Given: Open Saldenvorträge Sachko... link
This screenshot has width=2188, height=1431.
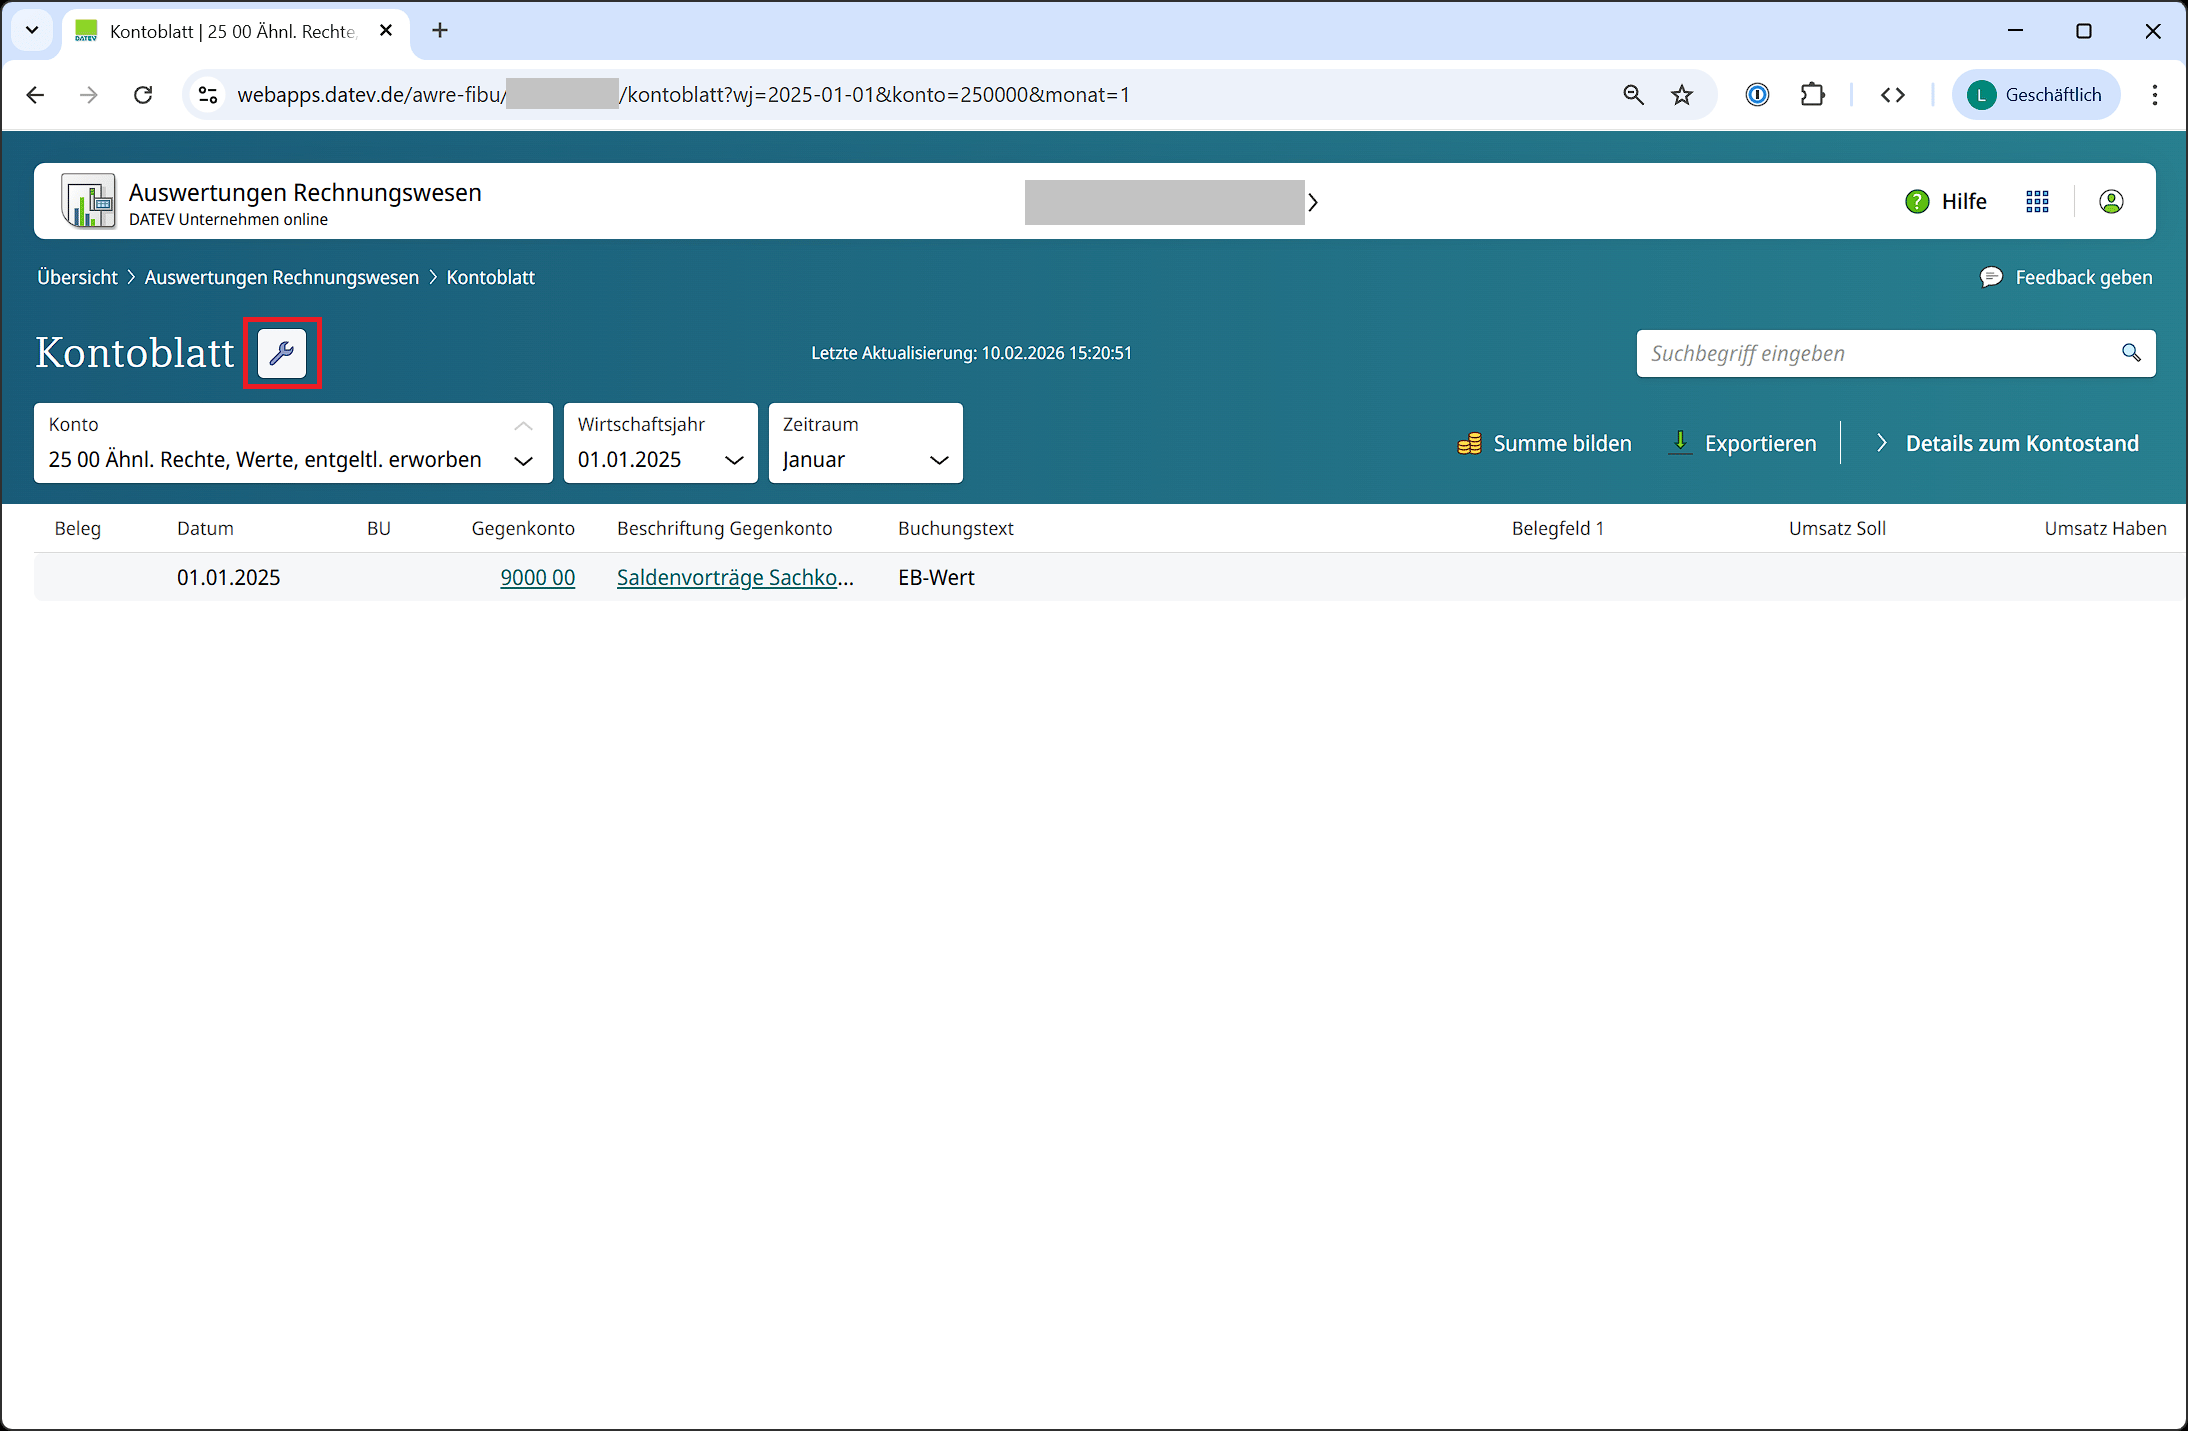Looking at the screenshot, I should pyautogui.click(x=735, y=577).
